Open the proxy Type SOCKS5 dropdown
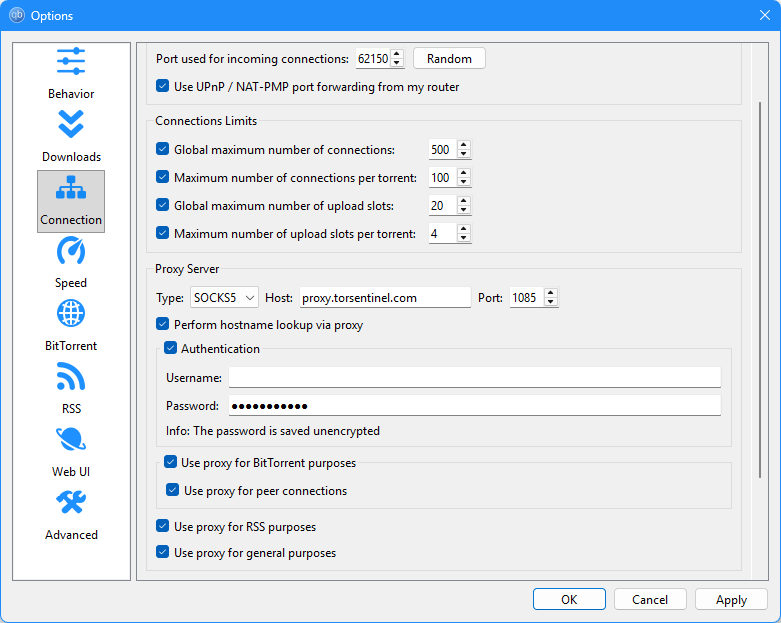 pos(224,298)
